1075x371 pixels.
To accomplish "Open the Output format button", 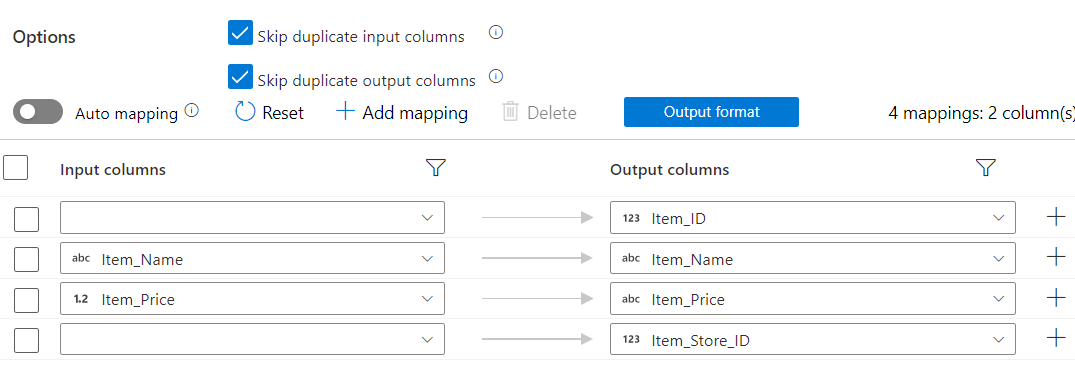I will click(711, 112).
